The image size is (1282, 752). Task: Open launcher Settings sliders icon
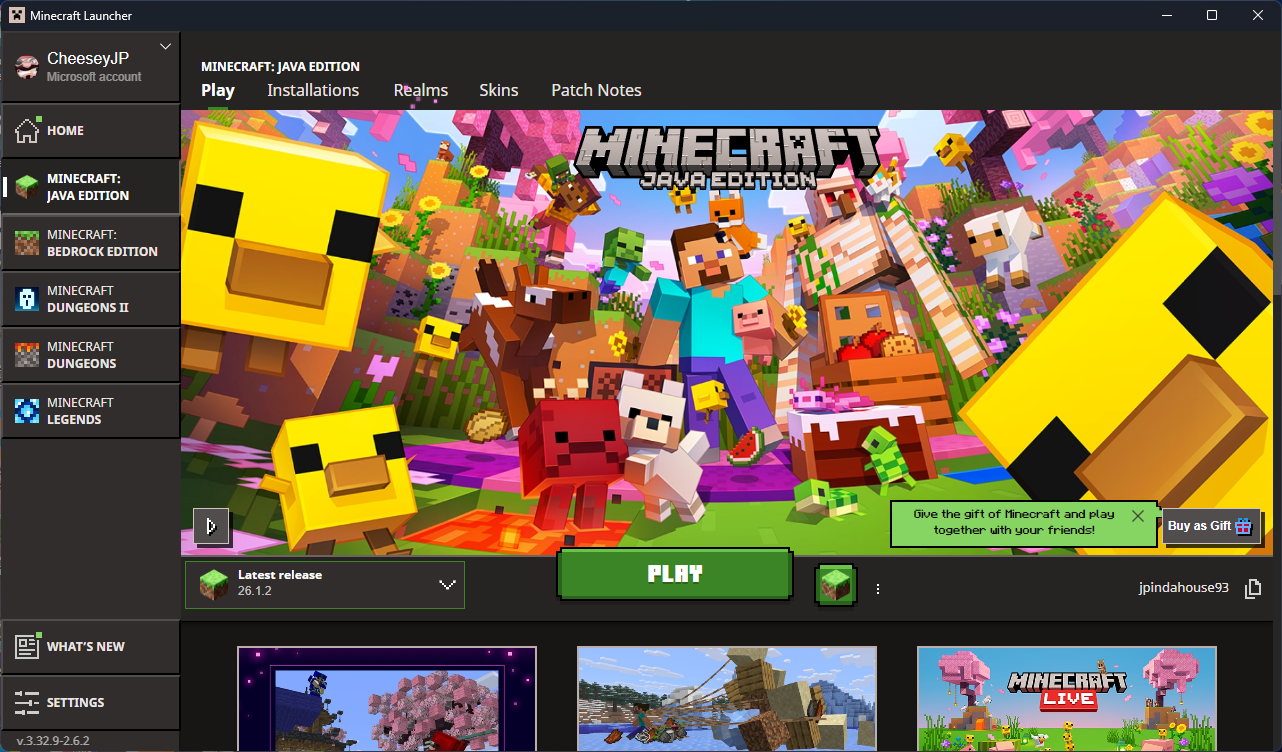pyautogui.click(x=27, y=702)
